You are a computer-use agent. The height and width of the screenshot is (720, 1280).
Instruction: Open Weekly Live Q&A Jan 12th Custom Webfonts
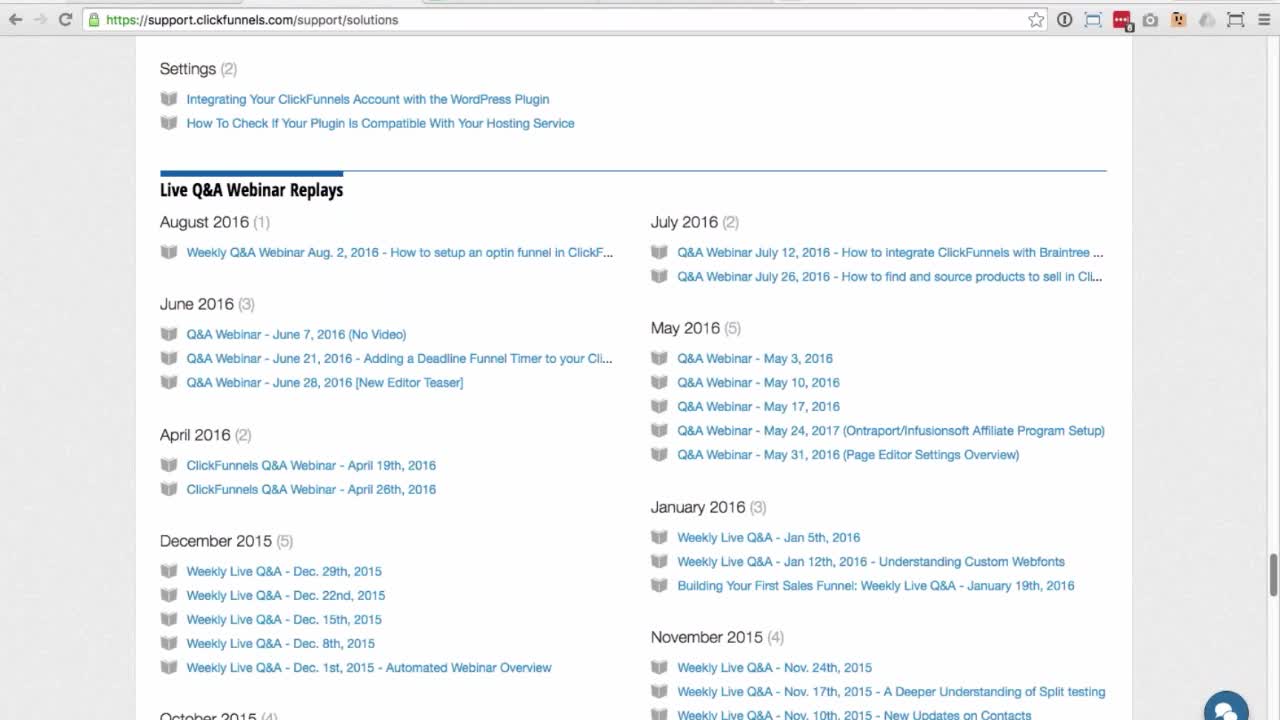[871, 561]
